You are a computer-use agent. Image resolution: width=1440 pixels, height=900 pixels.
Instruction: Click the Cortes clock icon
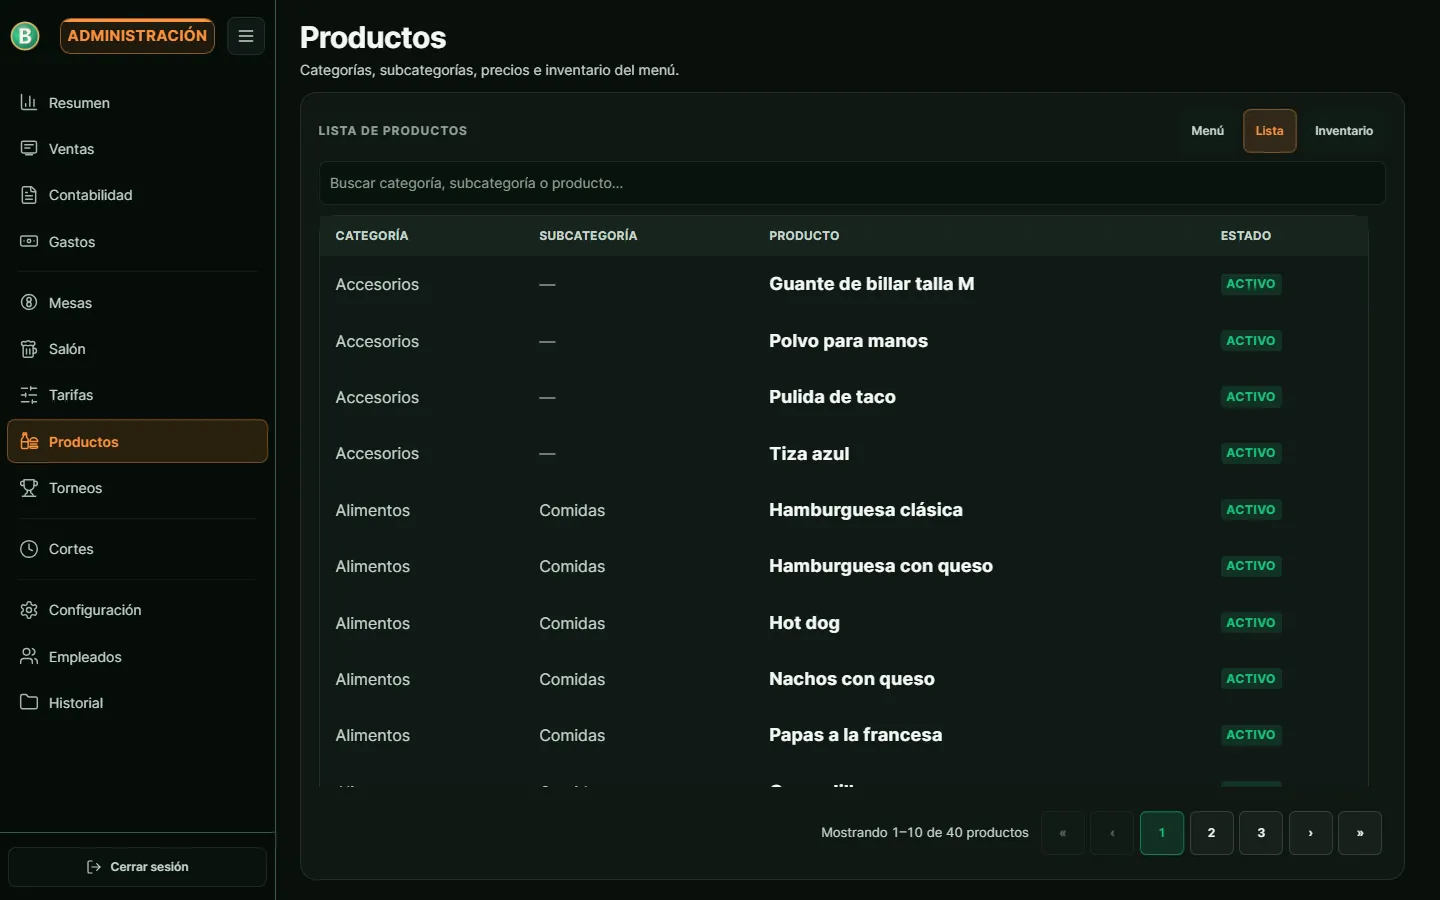pyautogui.click(x=29, y=549)
